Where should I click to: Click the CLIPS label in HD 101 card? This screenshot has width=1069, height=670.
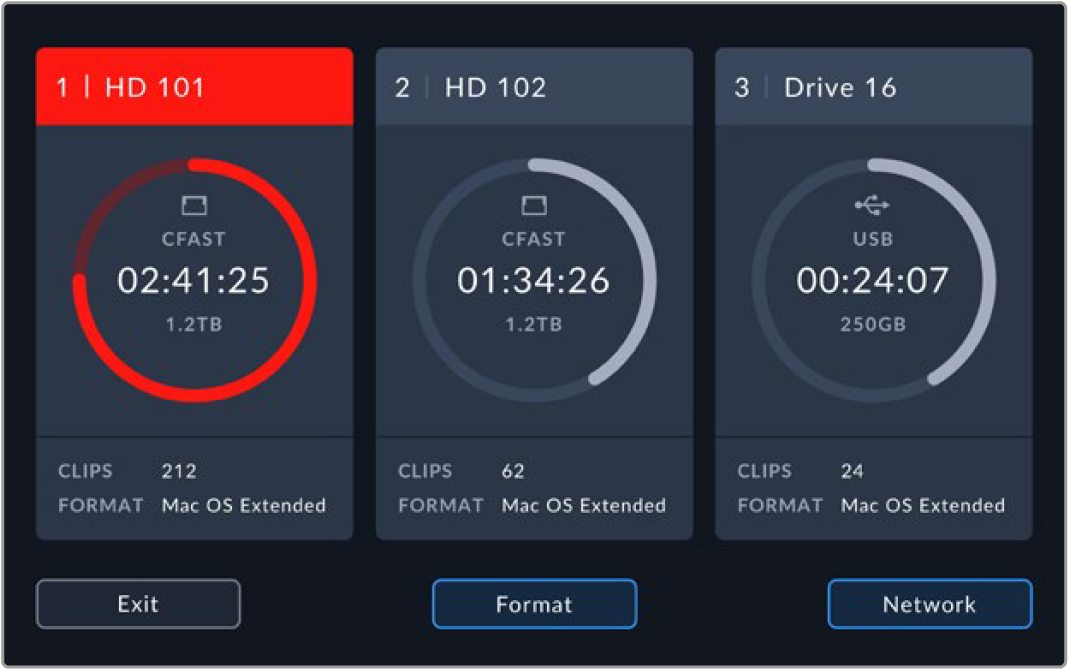[86, 471]
